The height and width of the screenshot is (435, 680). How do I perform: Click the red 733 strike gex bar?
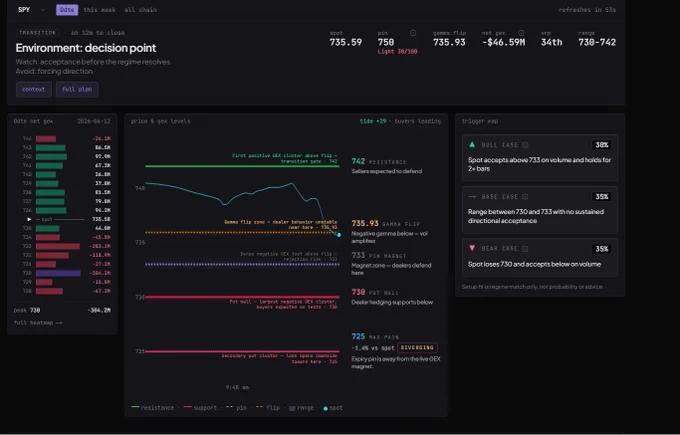[58, 246]
